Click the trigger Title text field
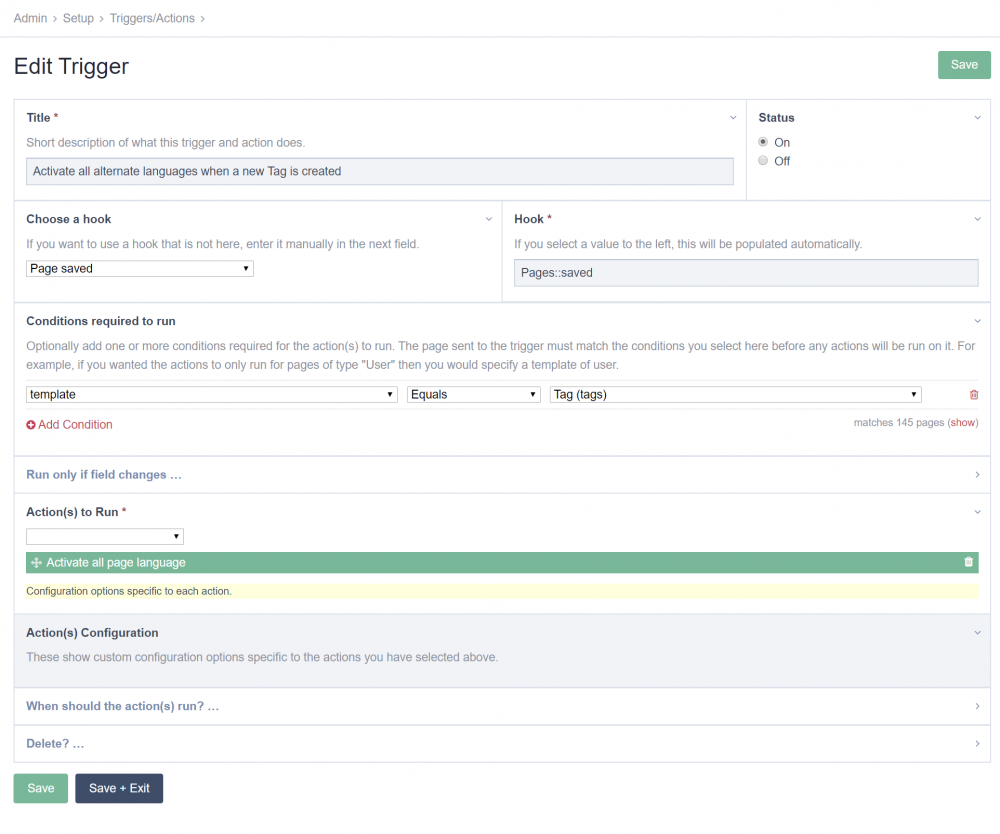This screenshot has width=1000, height=834. point(379,172)
